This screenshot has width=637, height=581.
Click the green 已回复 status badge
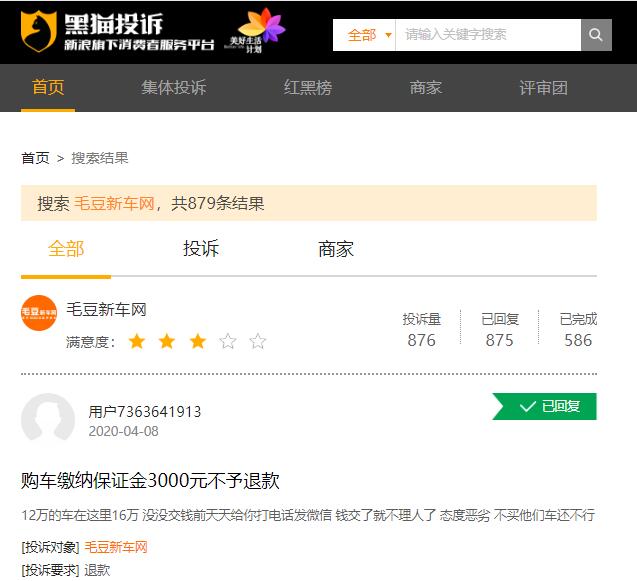(544, 406)
